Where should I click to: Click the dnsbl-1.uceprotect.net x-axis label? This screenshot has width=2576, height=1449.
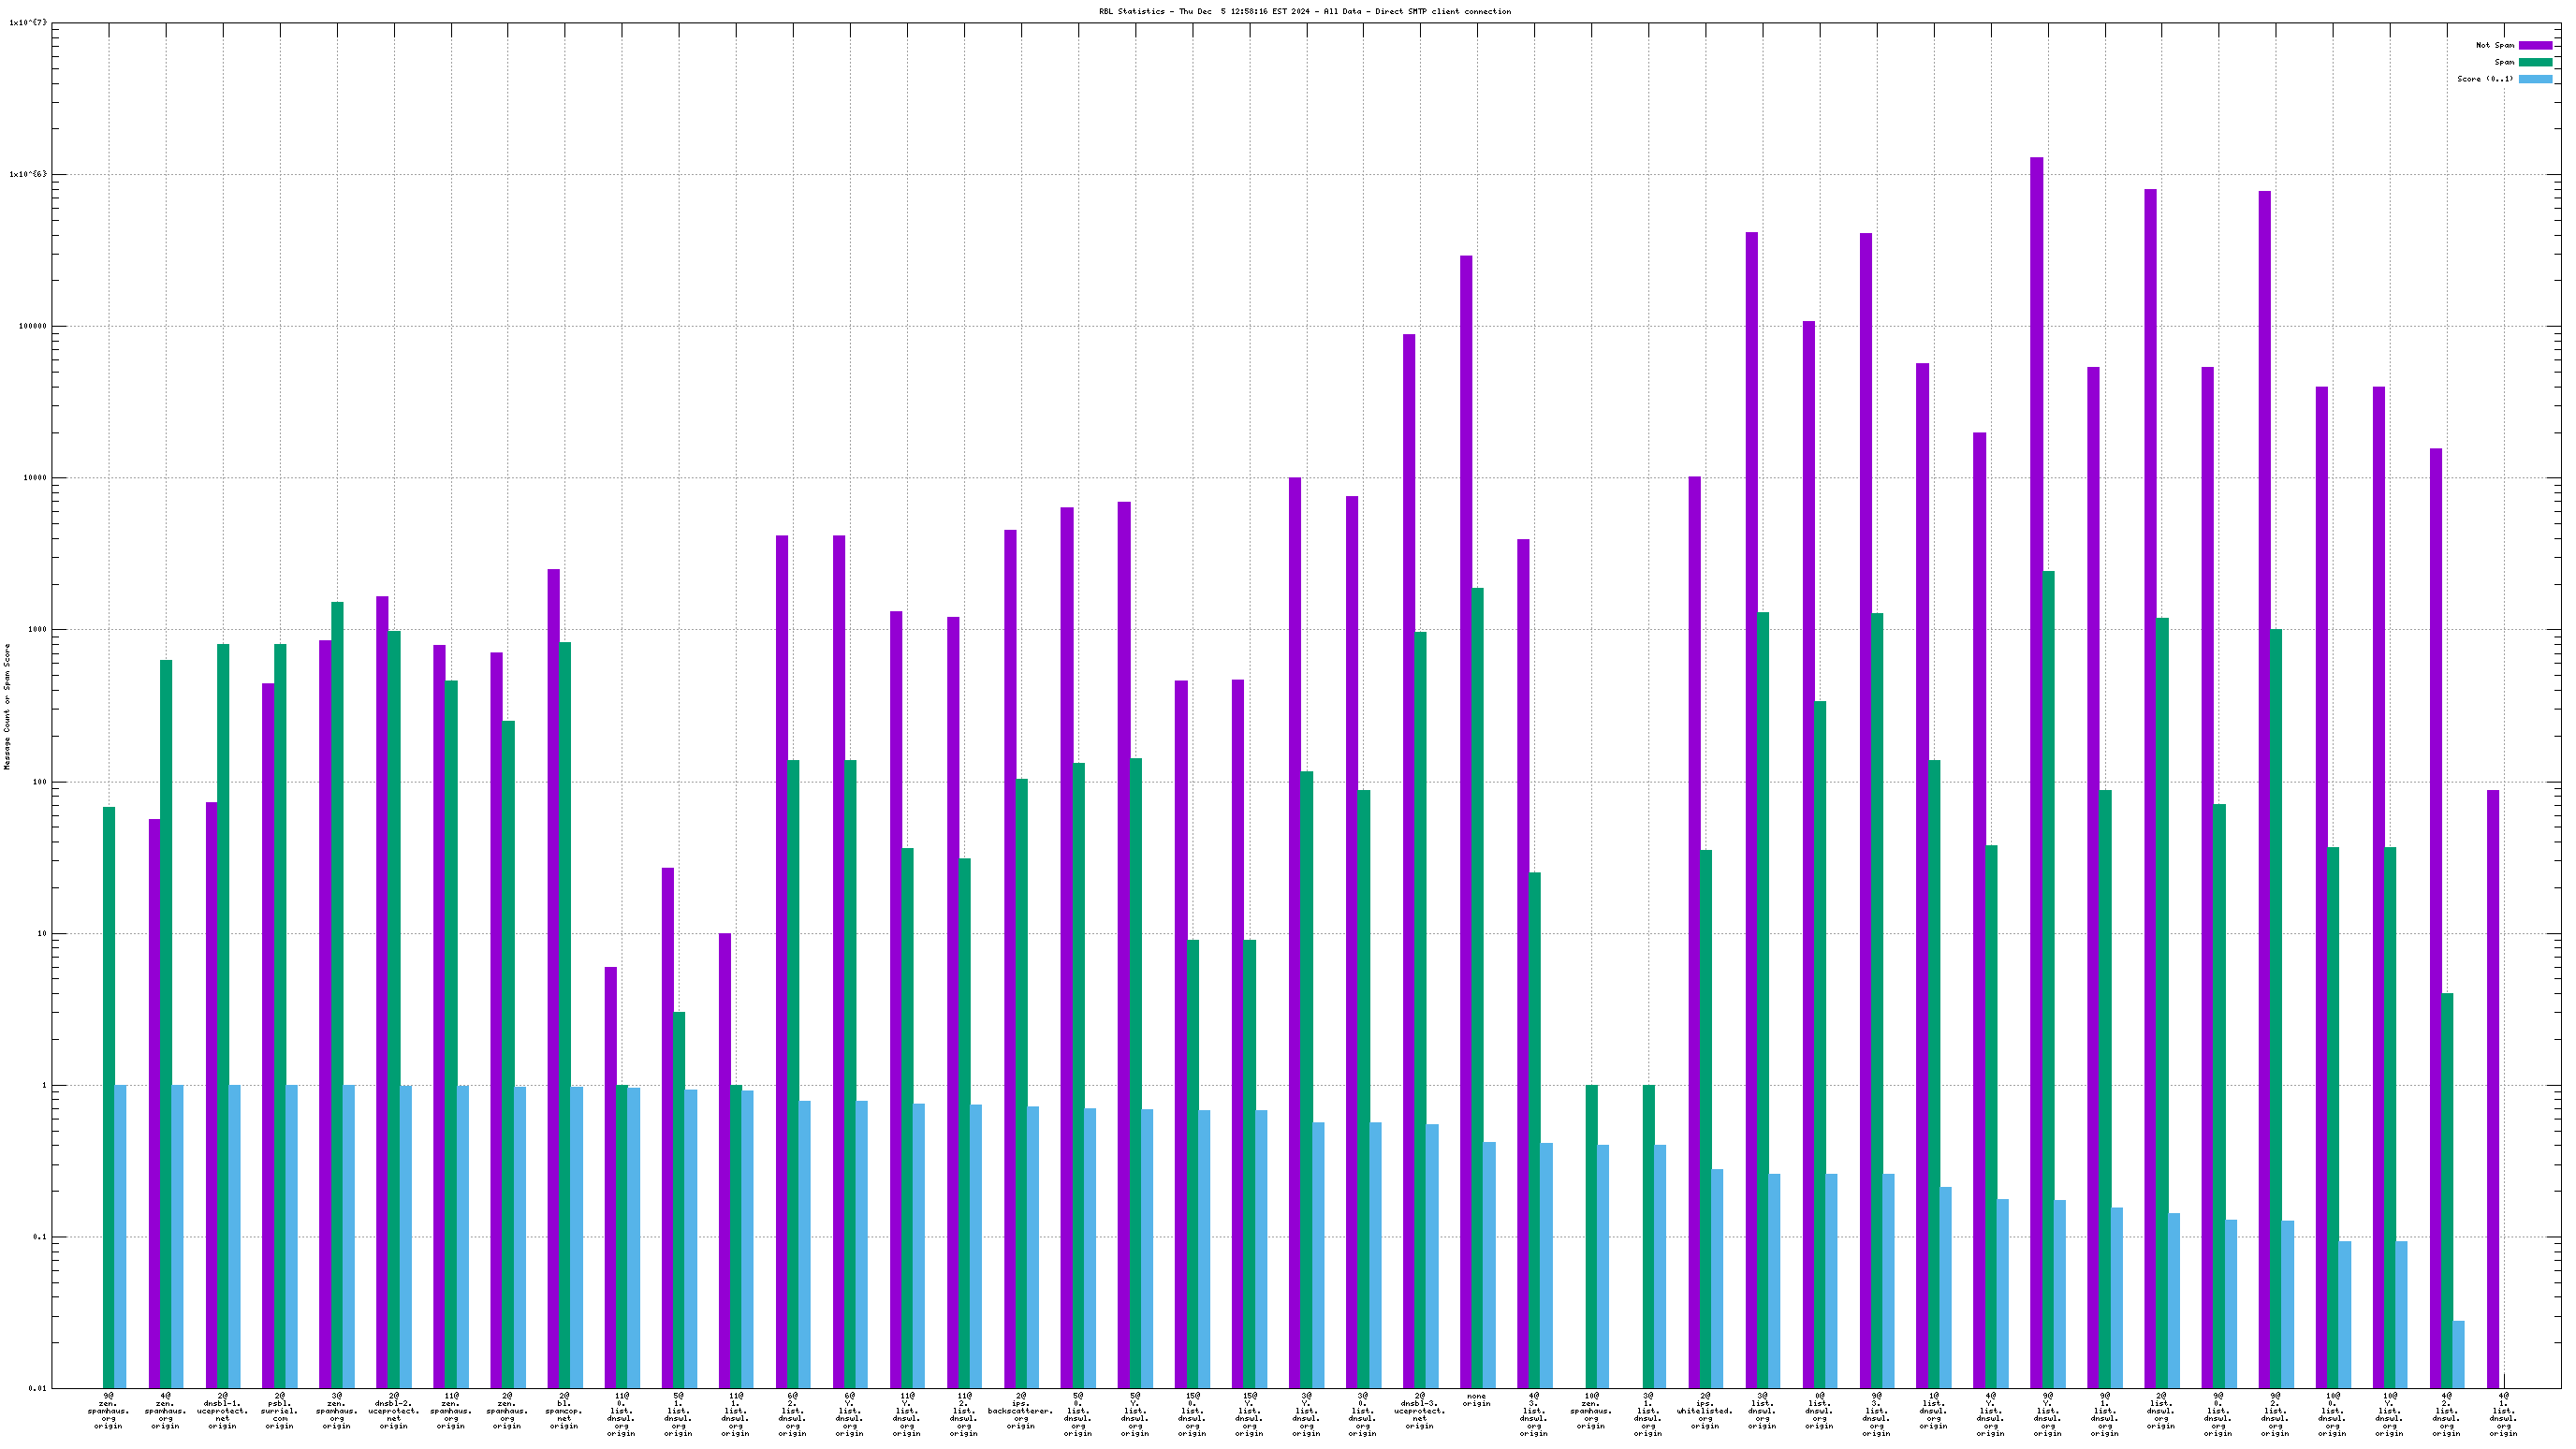pyautogui.click(x=222, y=1410)
